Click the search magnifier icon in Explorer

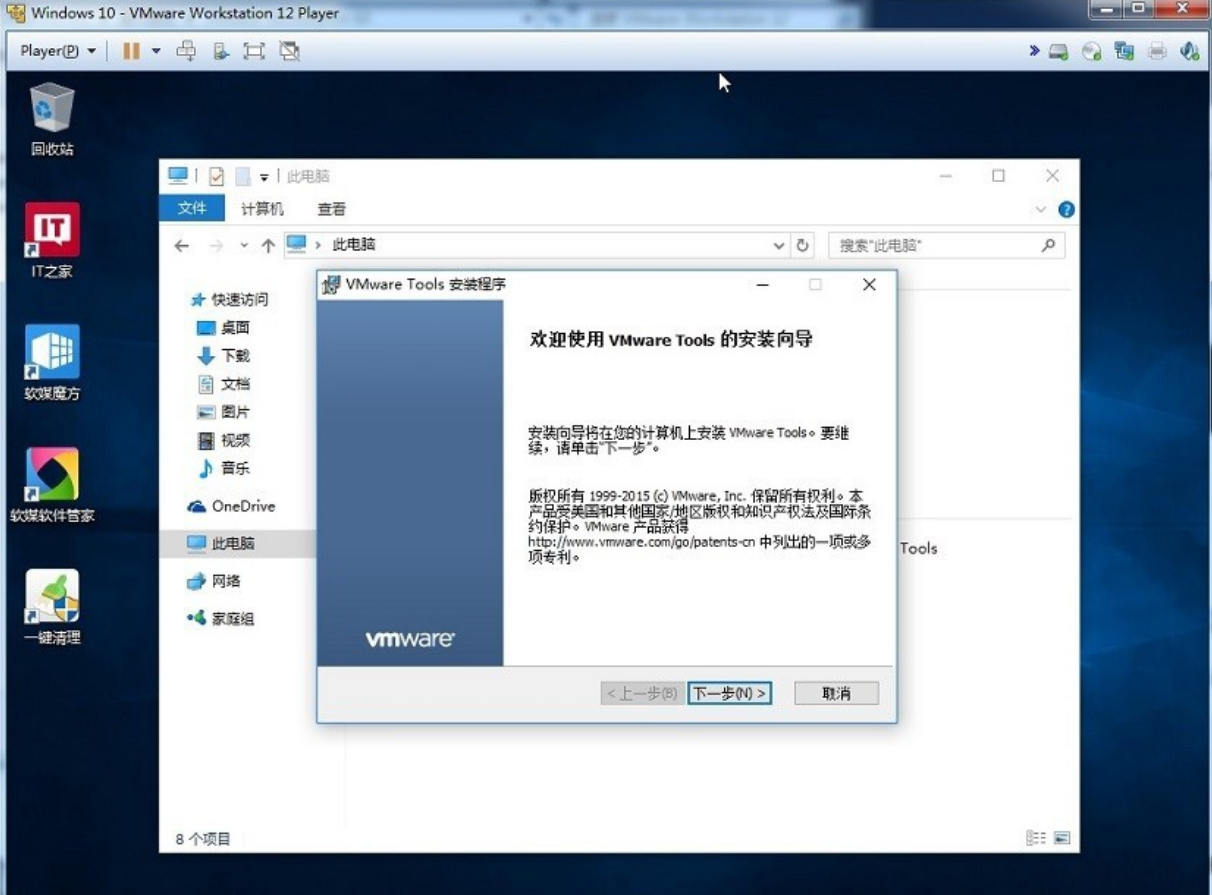(x=1048, y=245)
